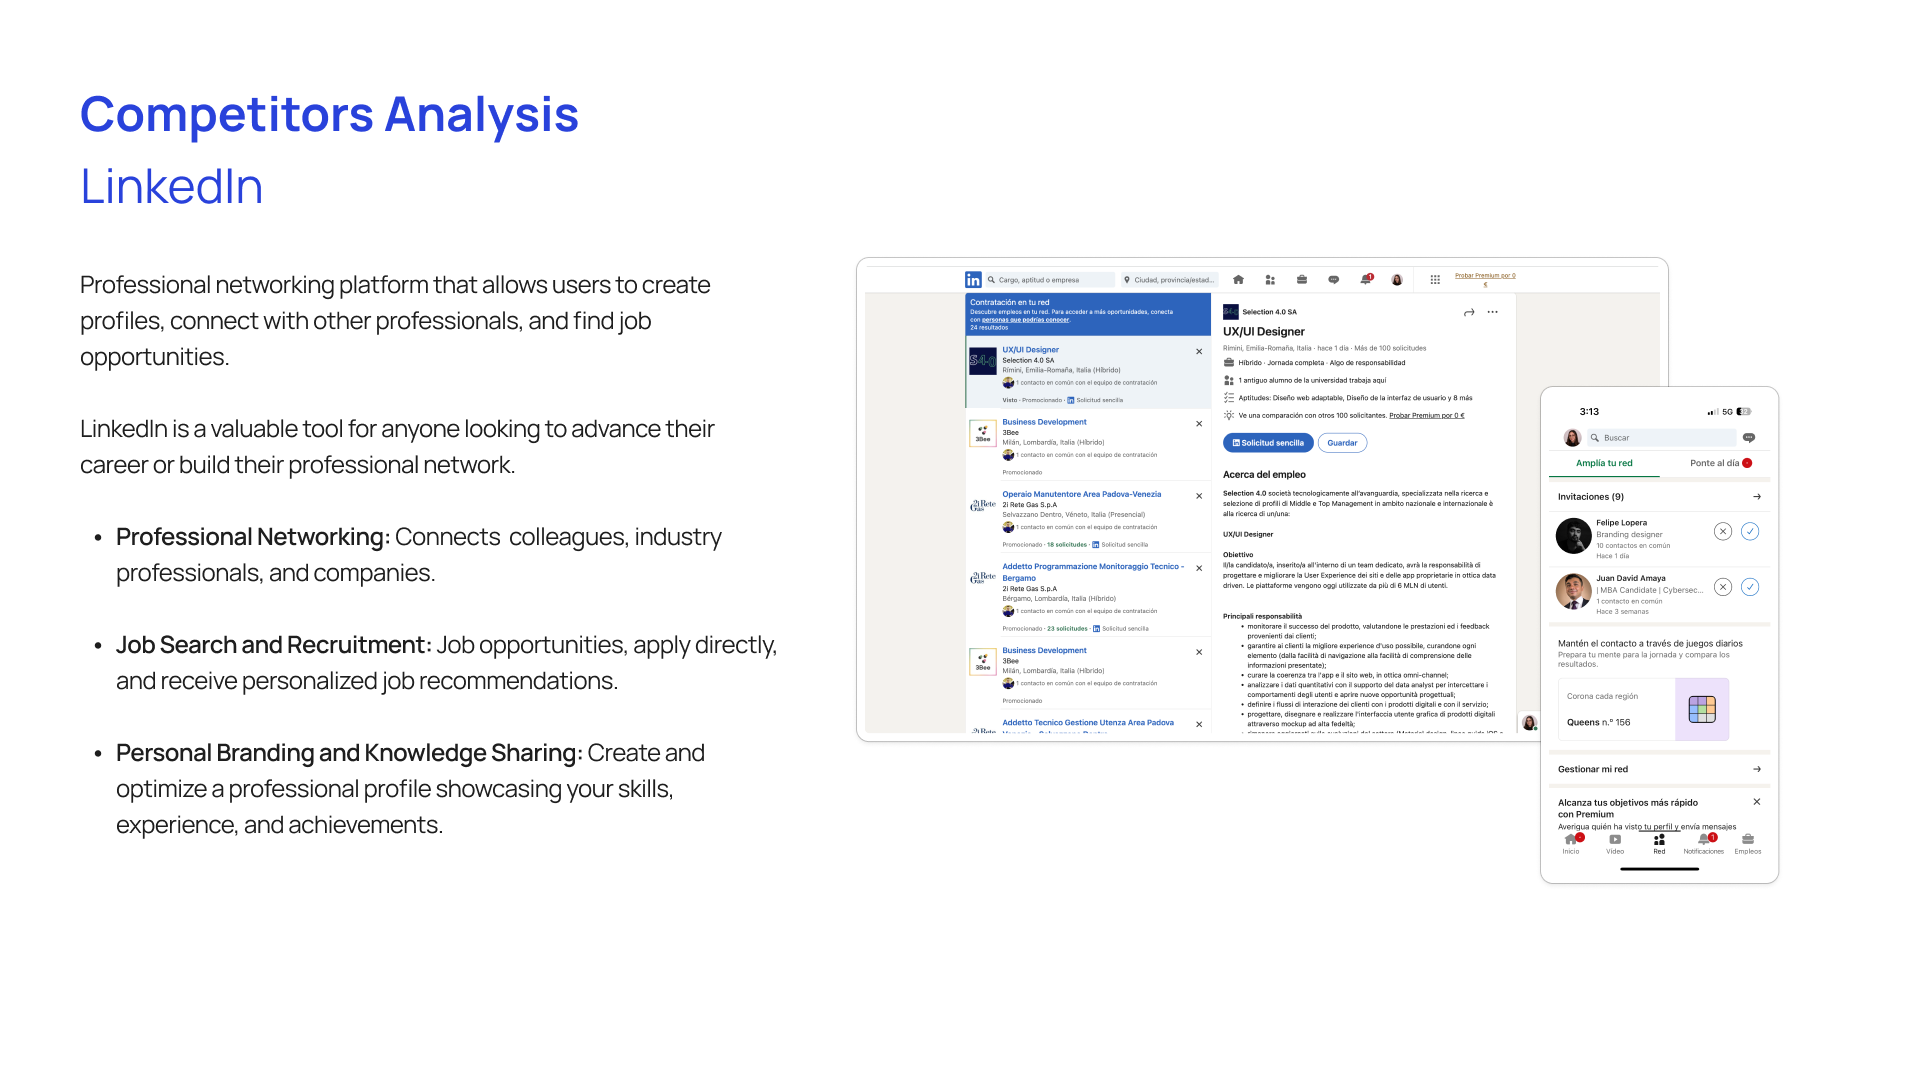
Task: Click Felipe Lopera's profile photo
Action: tap(1573, 536)
